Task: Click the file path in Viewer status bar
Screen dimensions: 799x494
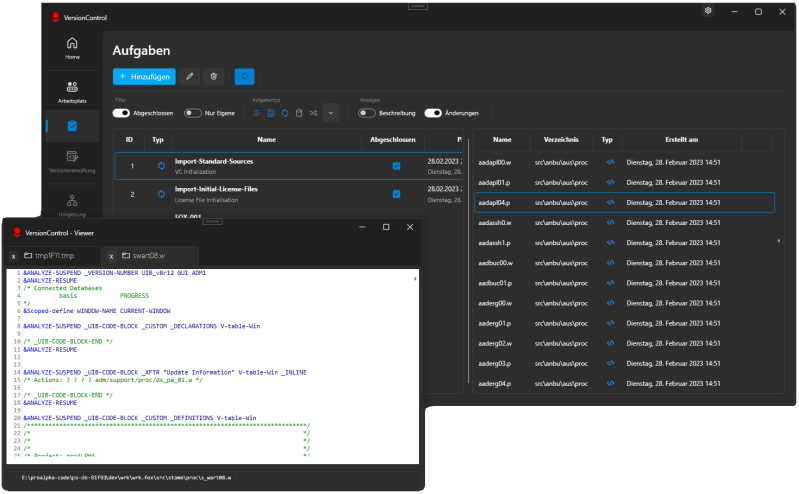Action: [126, 478]
